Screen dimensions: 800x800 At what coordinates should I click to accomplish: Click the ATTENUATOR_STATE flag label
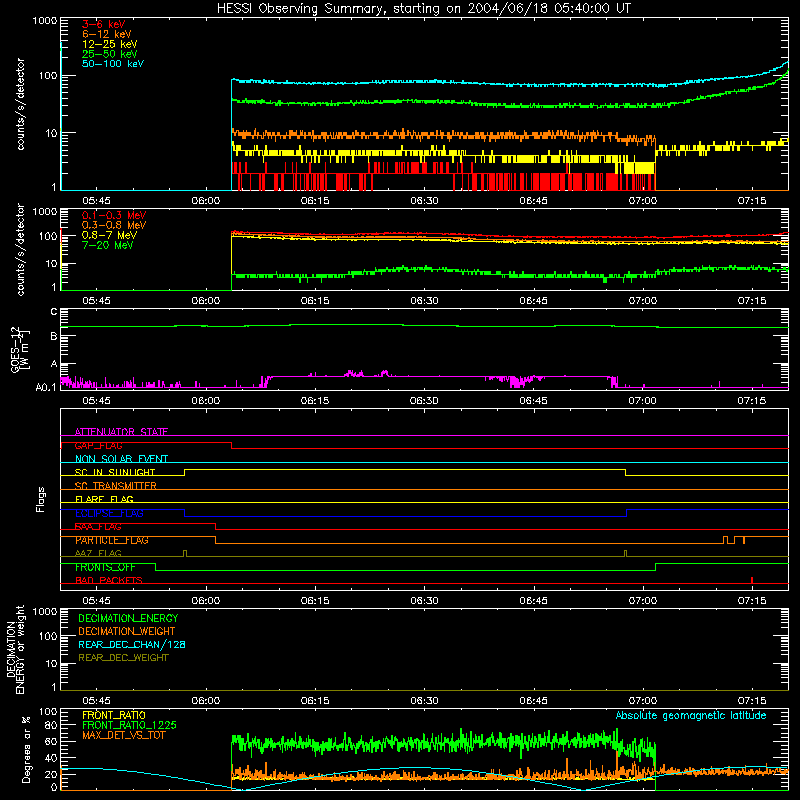pos(121,432)
